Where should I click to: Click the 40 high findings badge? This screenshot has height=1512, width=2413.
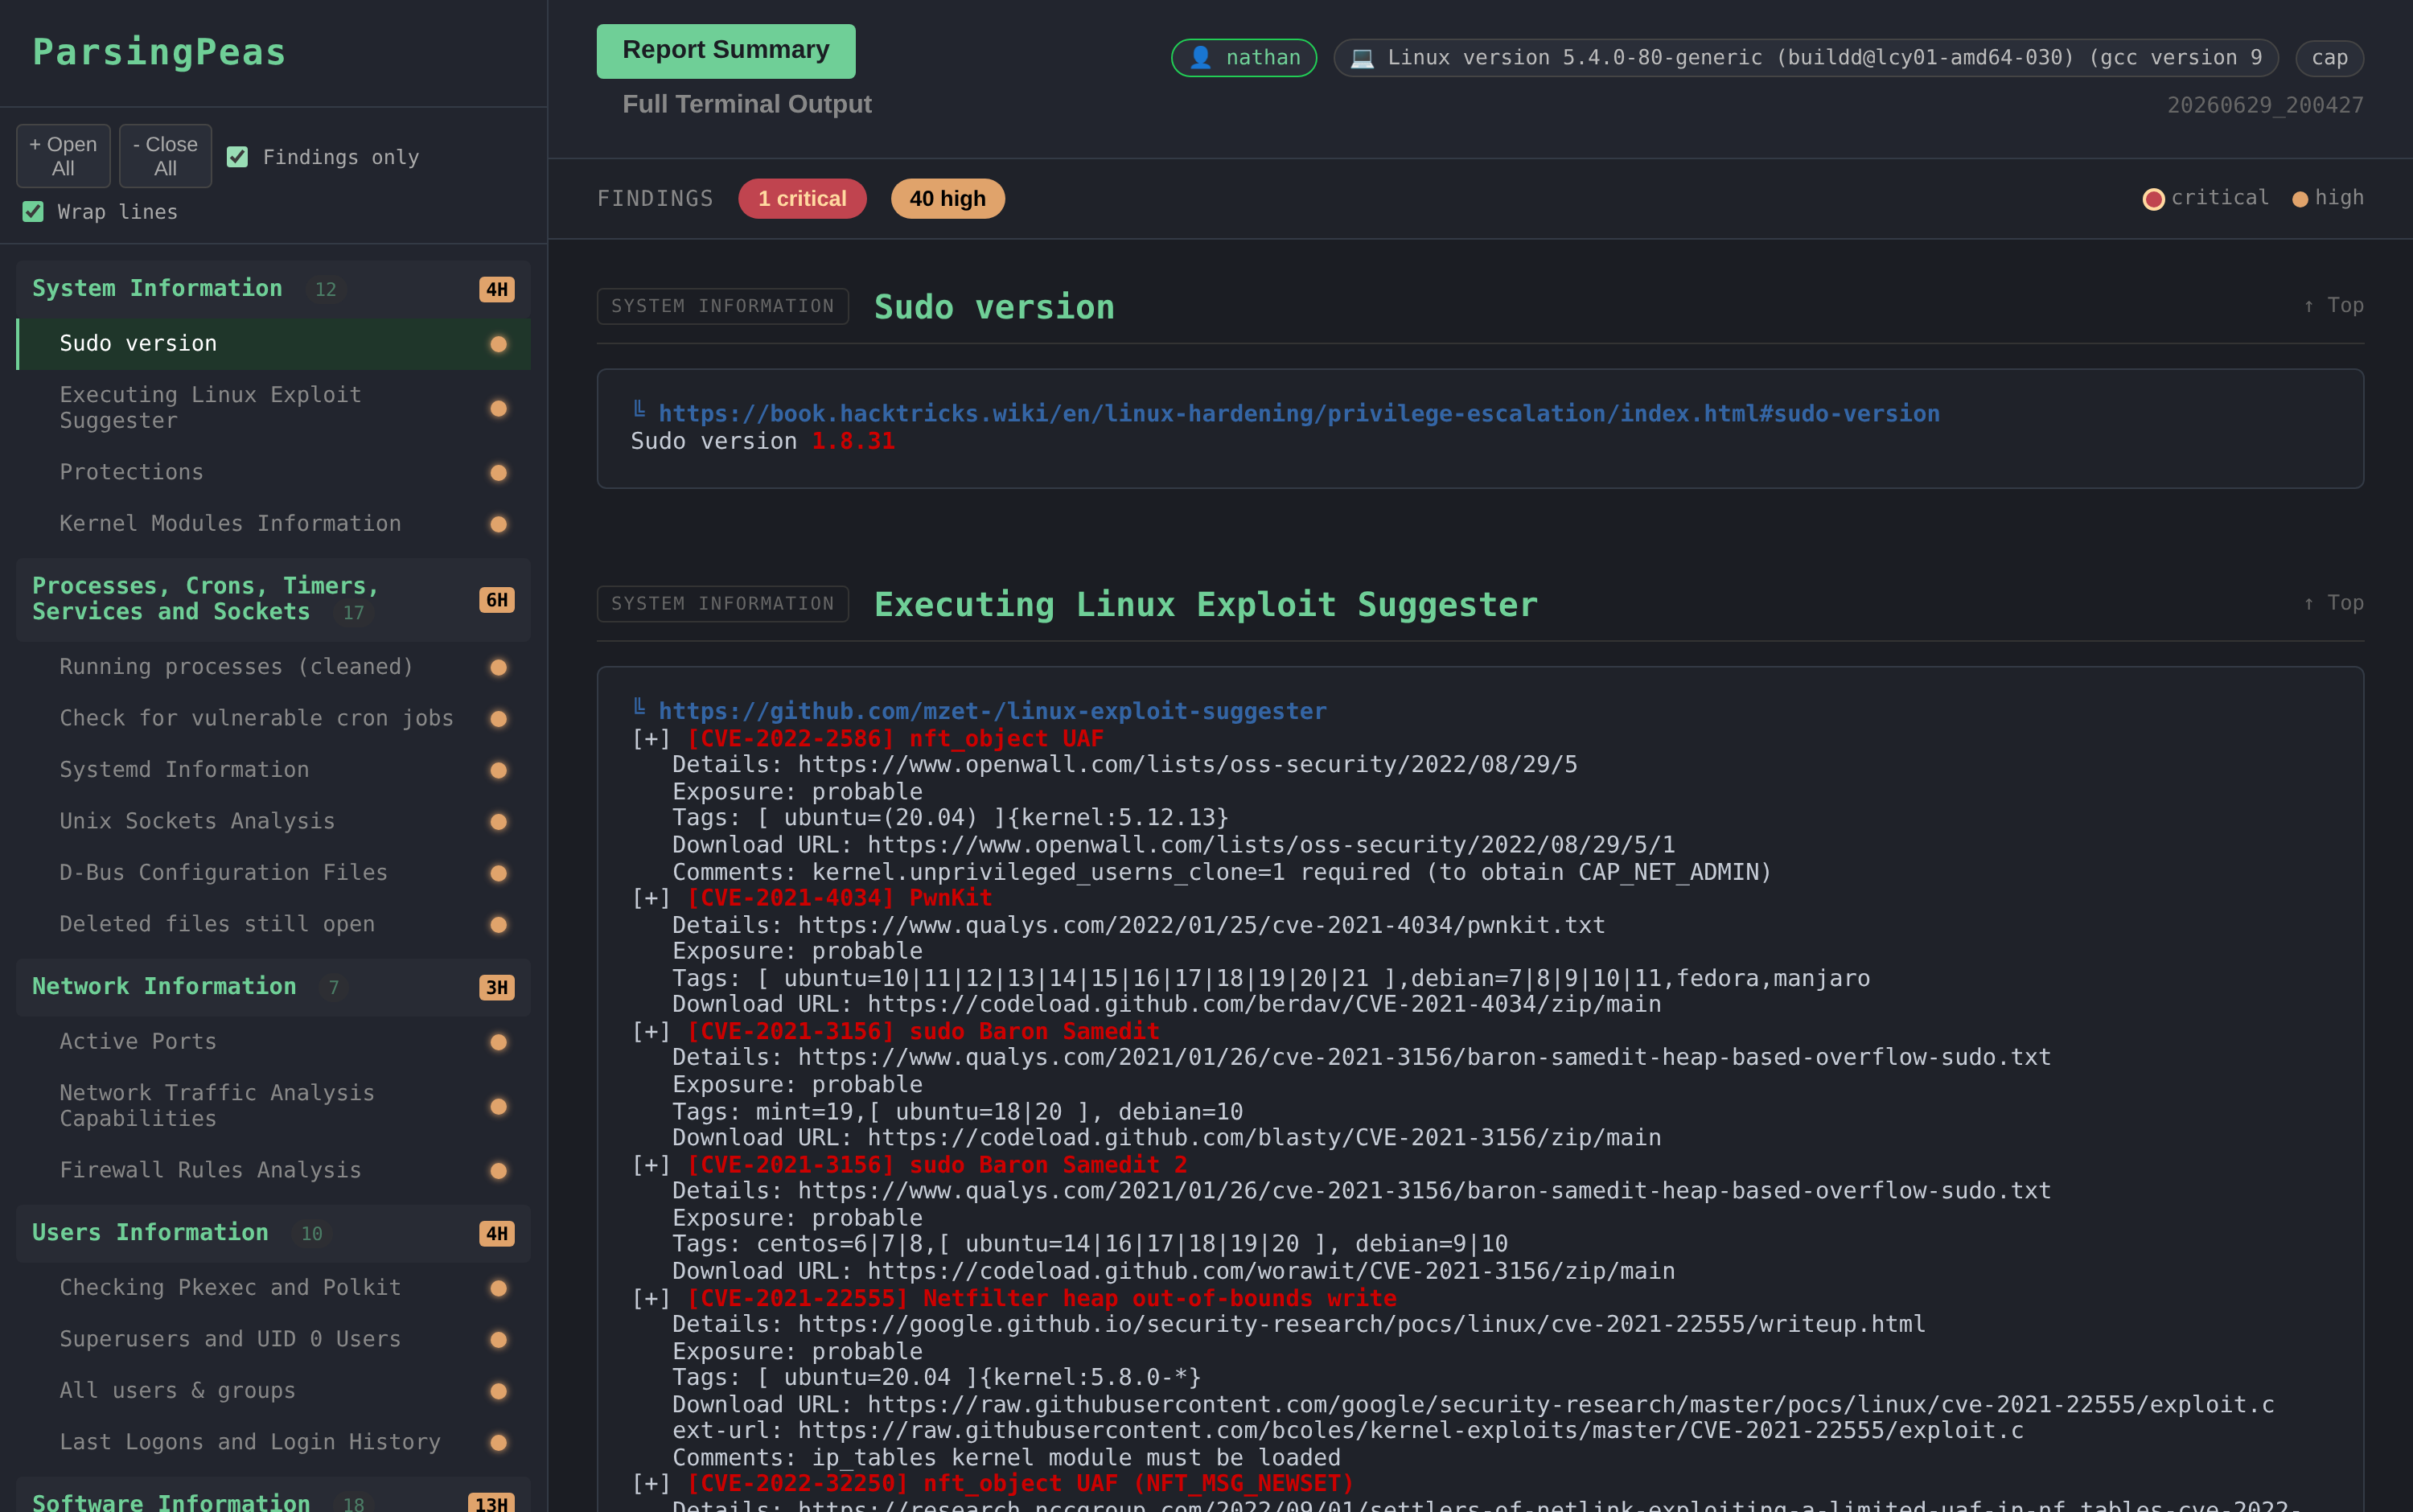tap(947, 199)
